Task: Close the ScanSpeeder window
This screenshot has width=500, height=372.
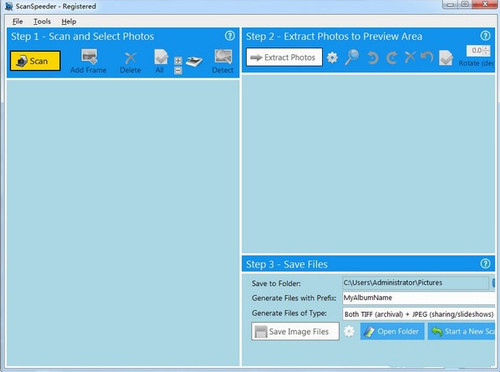Action: [485, 4]
